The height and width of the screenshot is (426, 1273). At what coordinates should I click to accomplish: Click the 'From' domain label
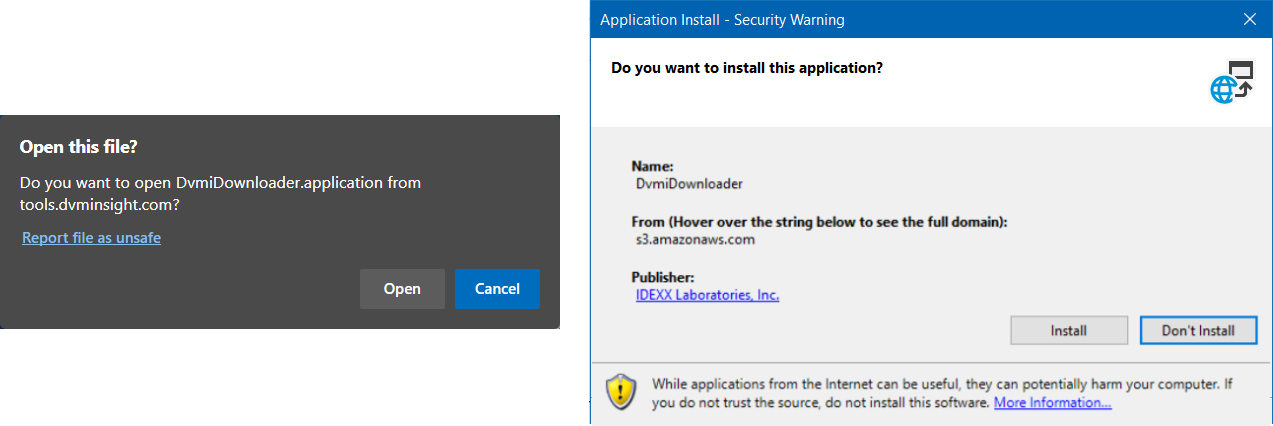pyautogui.click(x=819, y=222)
